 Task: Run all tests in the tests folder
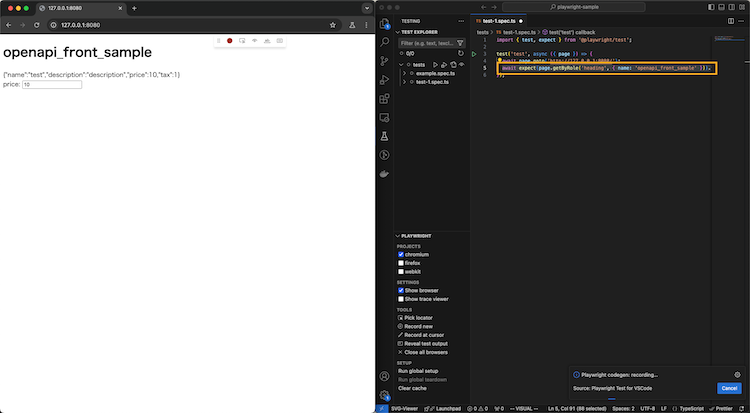pos(435,65)
